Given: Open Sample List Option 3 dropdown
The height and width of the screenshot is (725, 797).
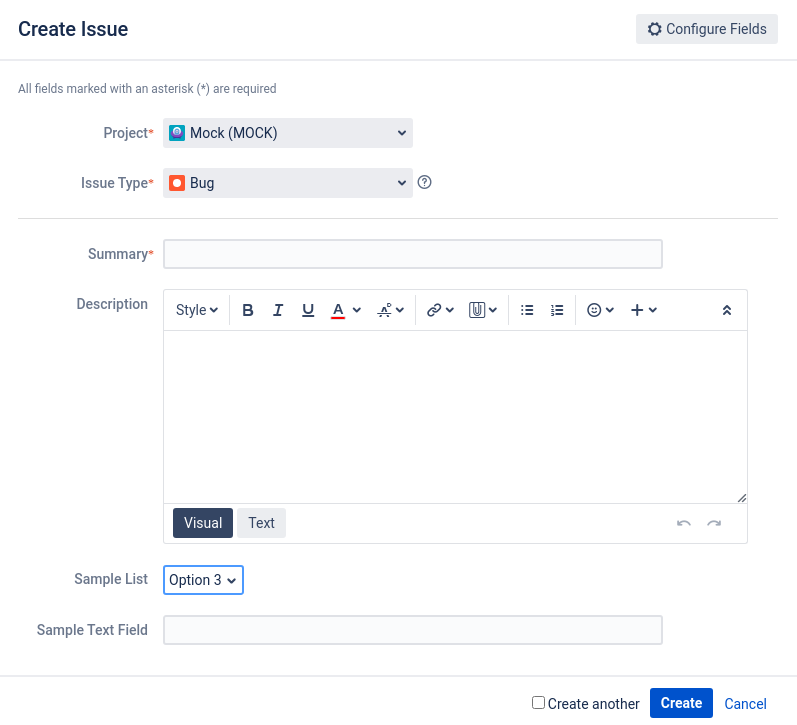Looking at the screenshot, I should (x=203, y=580).
